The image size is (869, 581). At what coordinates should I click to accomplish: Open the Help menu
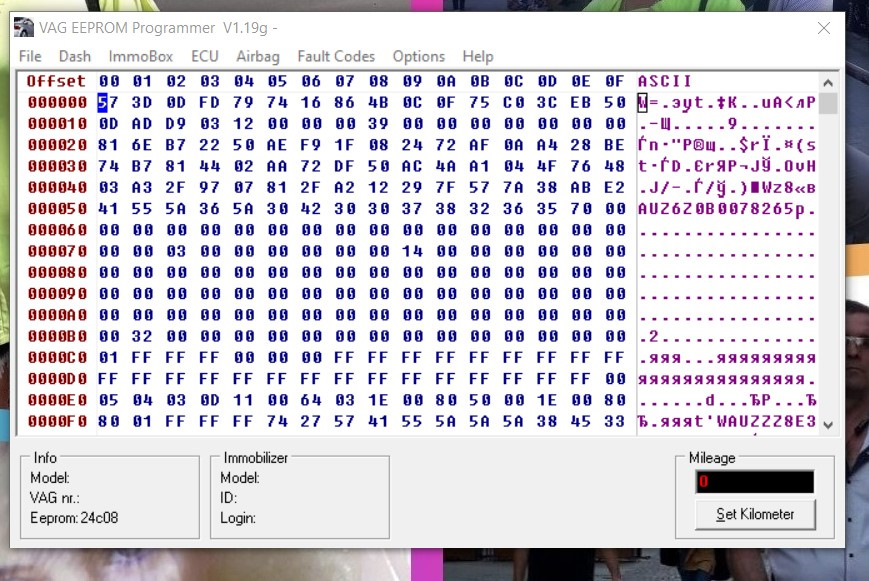[477, 56]
